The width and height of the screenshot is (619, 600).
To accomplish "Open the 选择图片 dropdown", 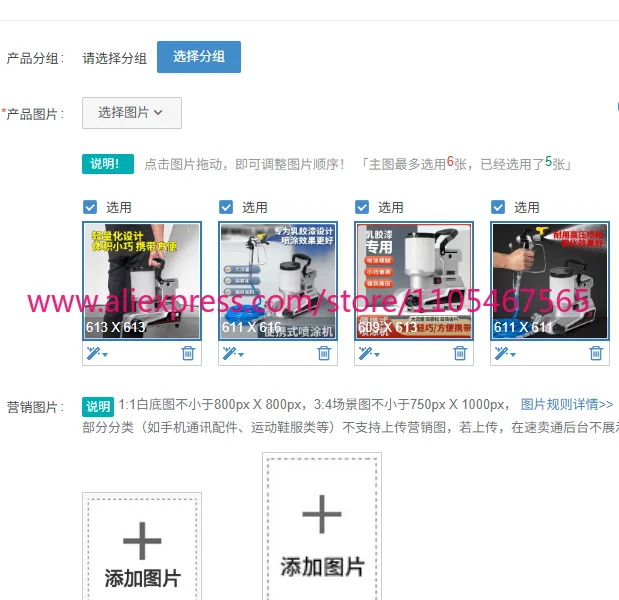I will pos(132,113).
